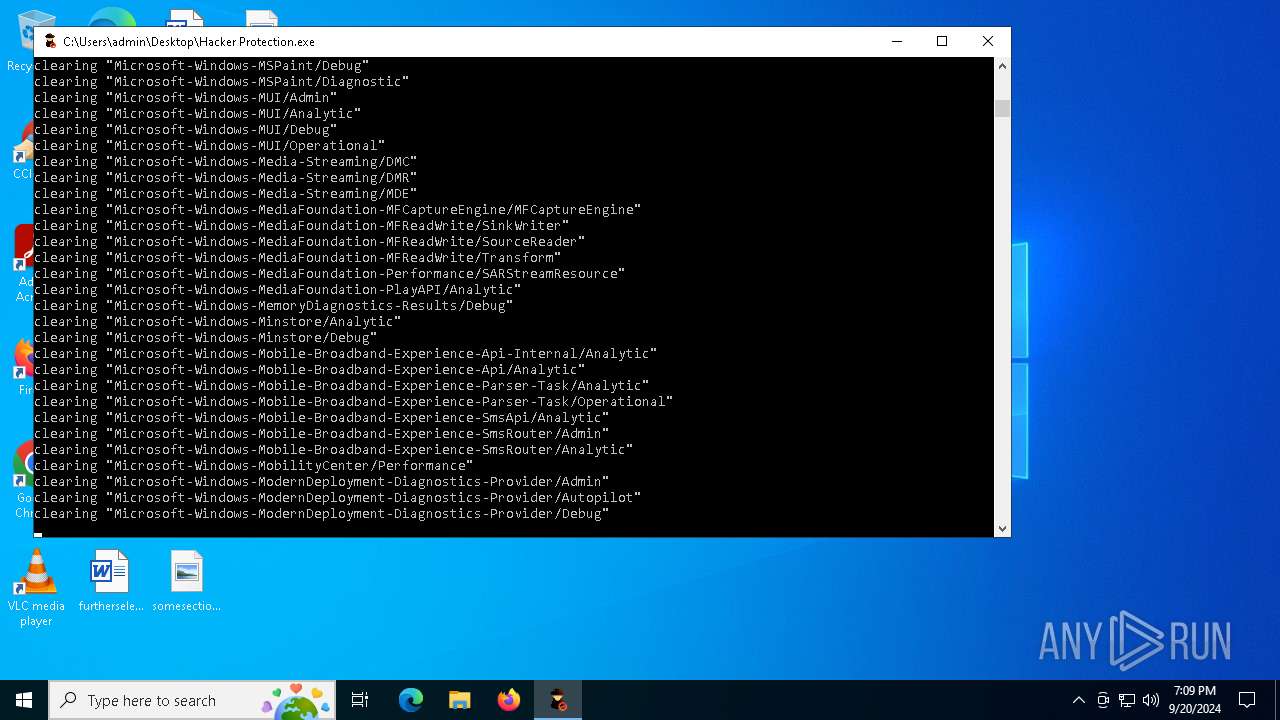Open the notification center icon
The width and height of the screenshot is (1280, 720).
pyautogui.click(x=1247, y=700)
